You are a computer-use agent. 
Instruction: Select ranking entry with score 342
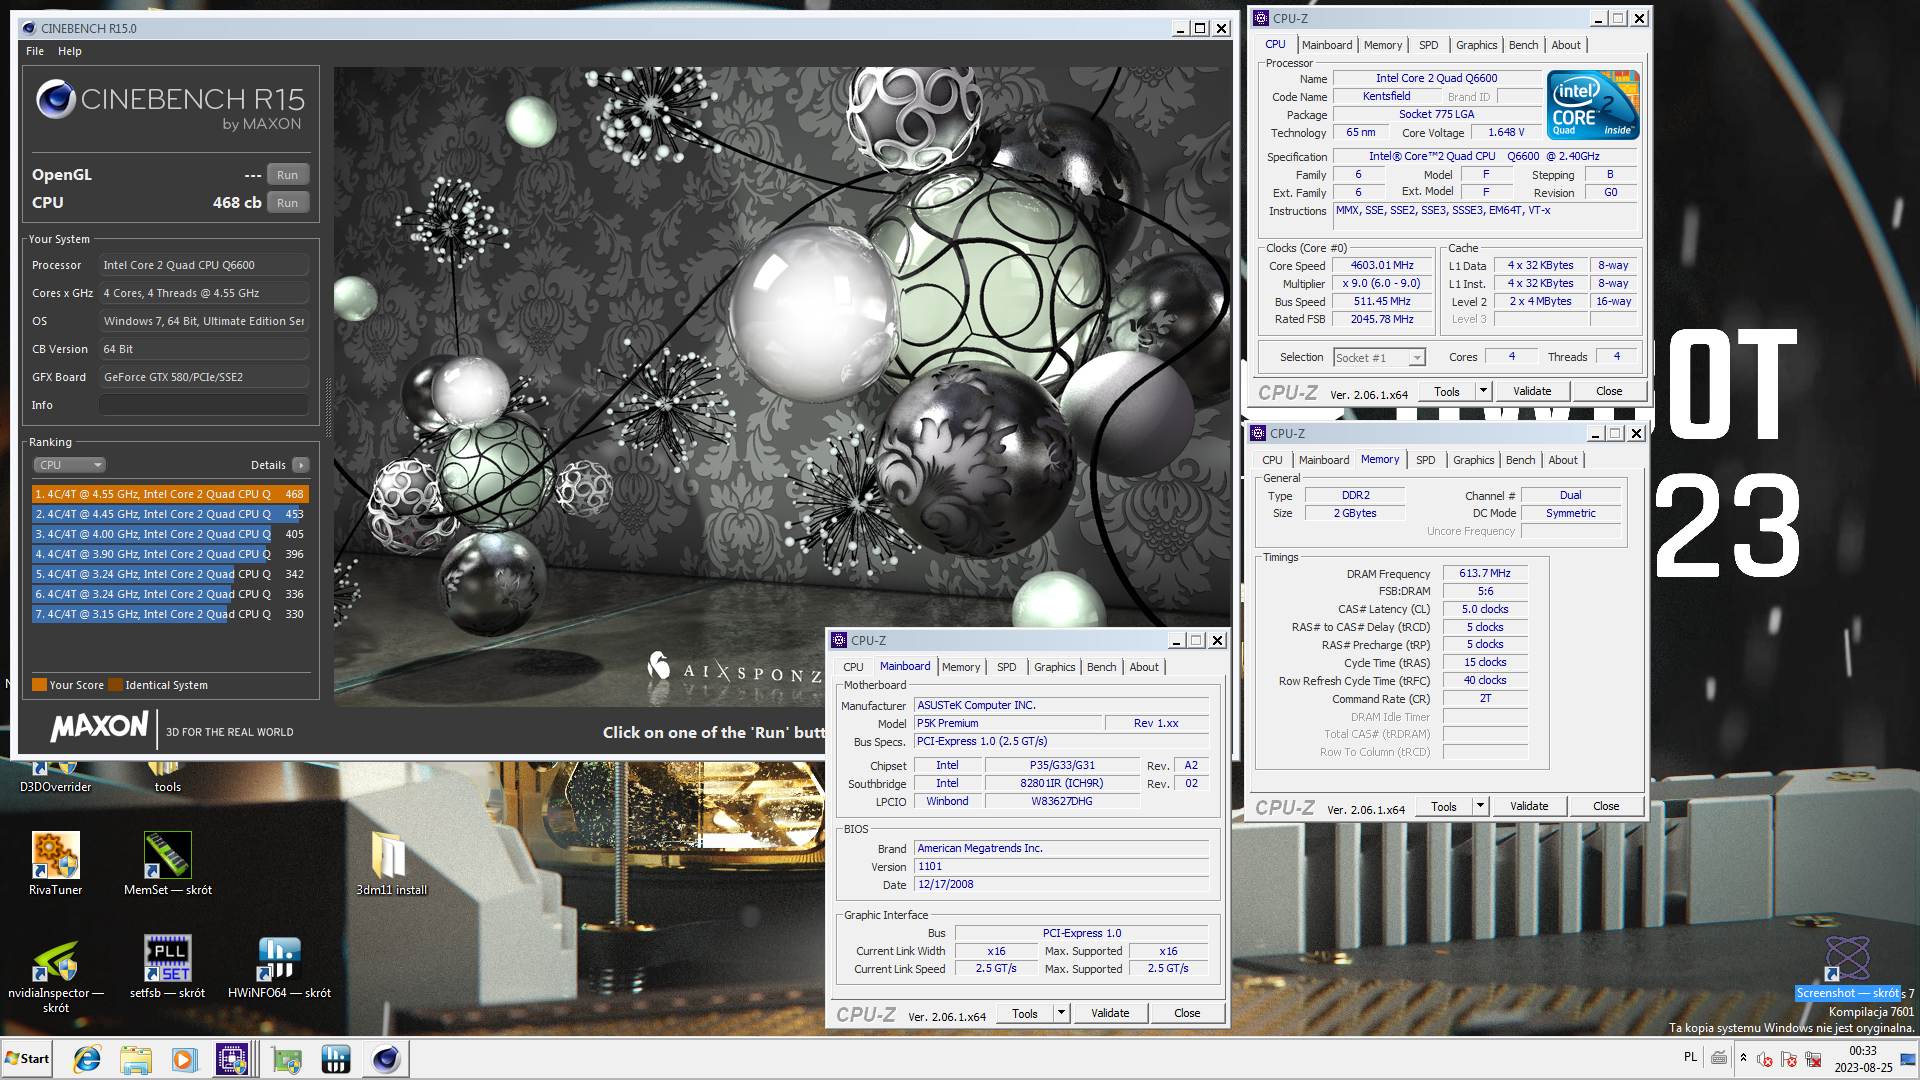[x=170, y=574]
